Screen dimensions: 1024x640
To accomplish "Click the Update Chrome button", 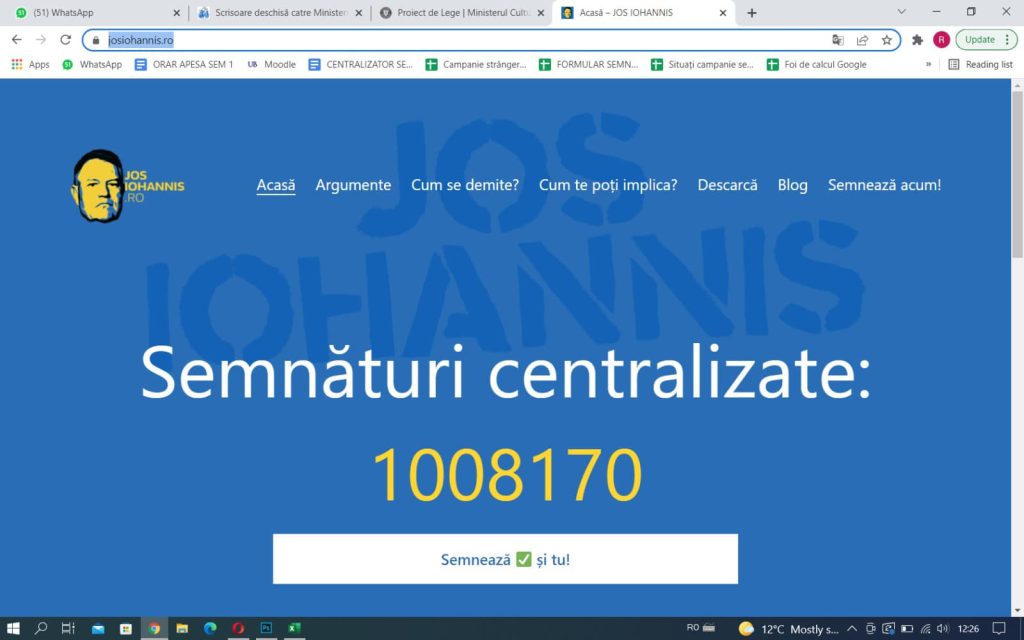I will pyautogui.click(x=986, y=40).
